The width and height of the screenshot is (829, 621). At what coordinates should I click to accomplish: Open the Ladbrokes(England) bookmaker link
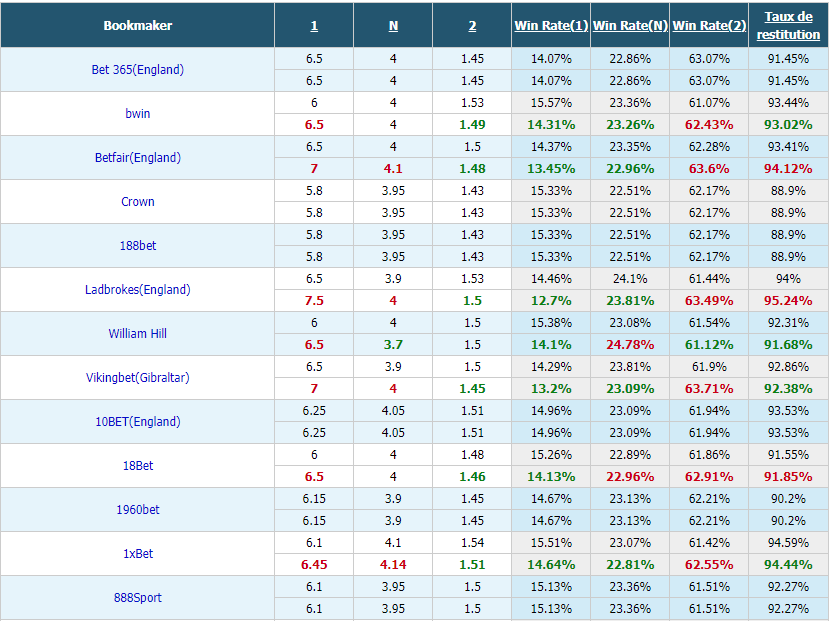(137, 290)
